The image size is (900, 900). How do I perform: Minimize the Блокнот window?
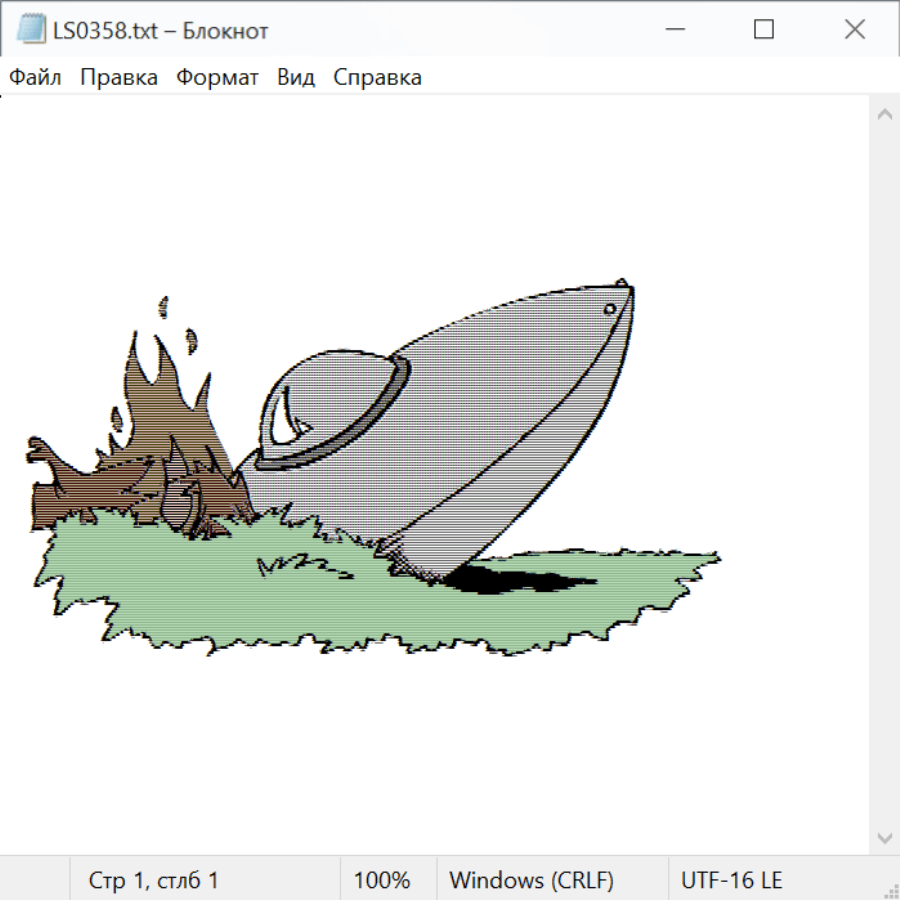[x=672, y=30]
